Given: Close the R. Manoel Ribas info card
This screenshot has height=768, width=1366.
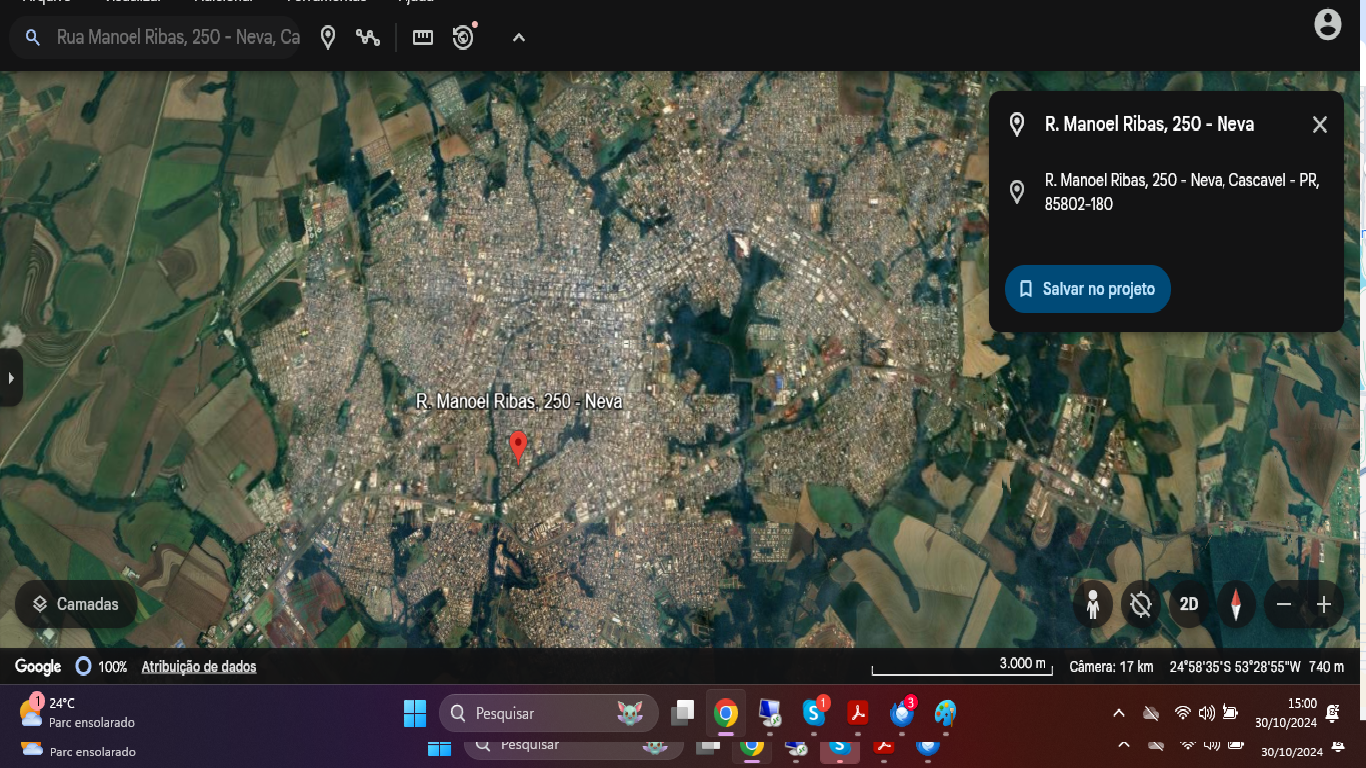Looking at the screenshot, I should point(1320,125).
